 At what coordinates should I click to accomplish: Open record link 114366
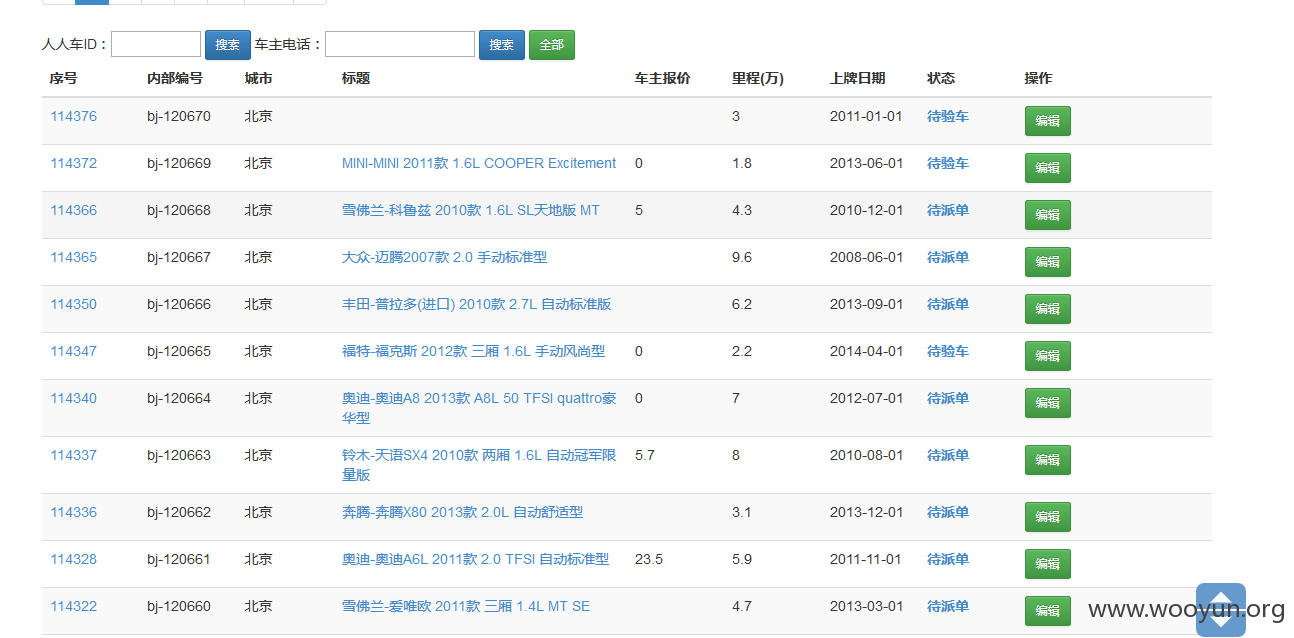pos(74,210)
